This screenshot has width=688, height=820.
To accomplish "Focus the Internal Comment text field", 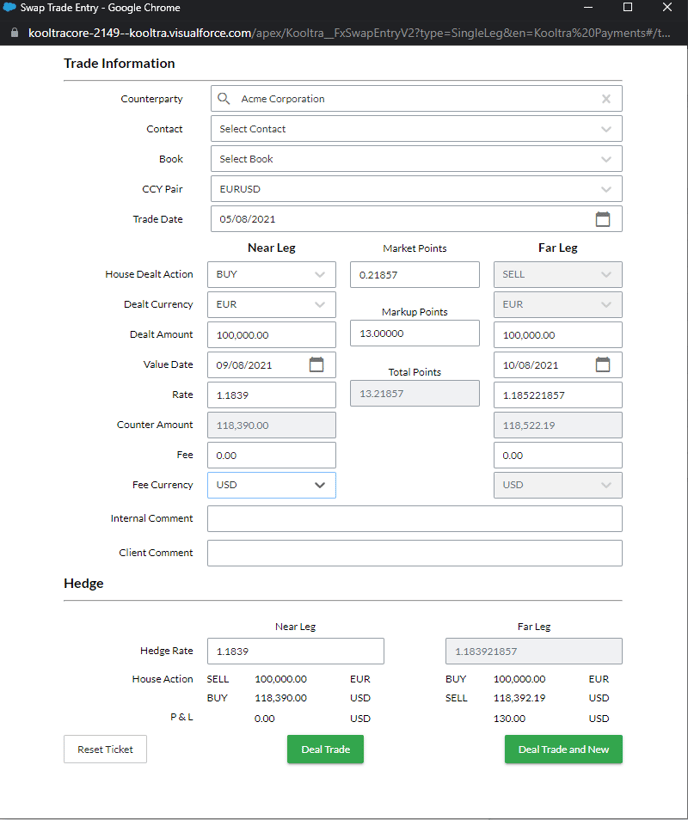I will pyautogui.click(x=414, y=519).
